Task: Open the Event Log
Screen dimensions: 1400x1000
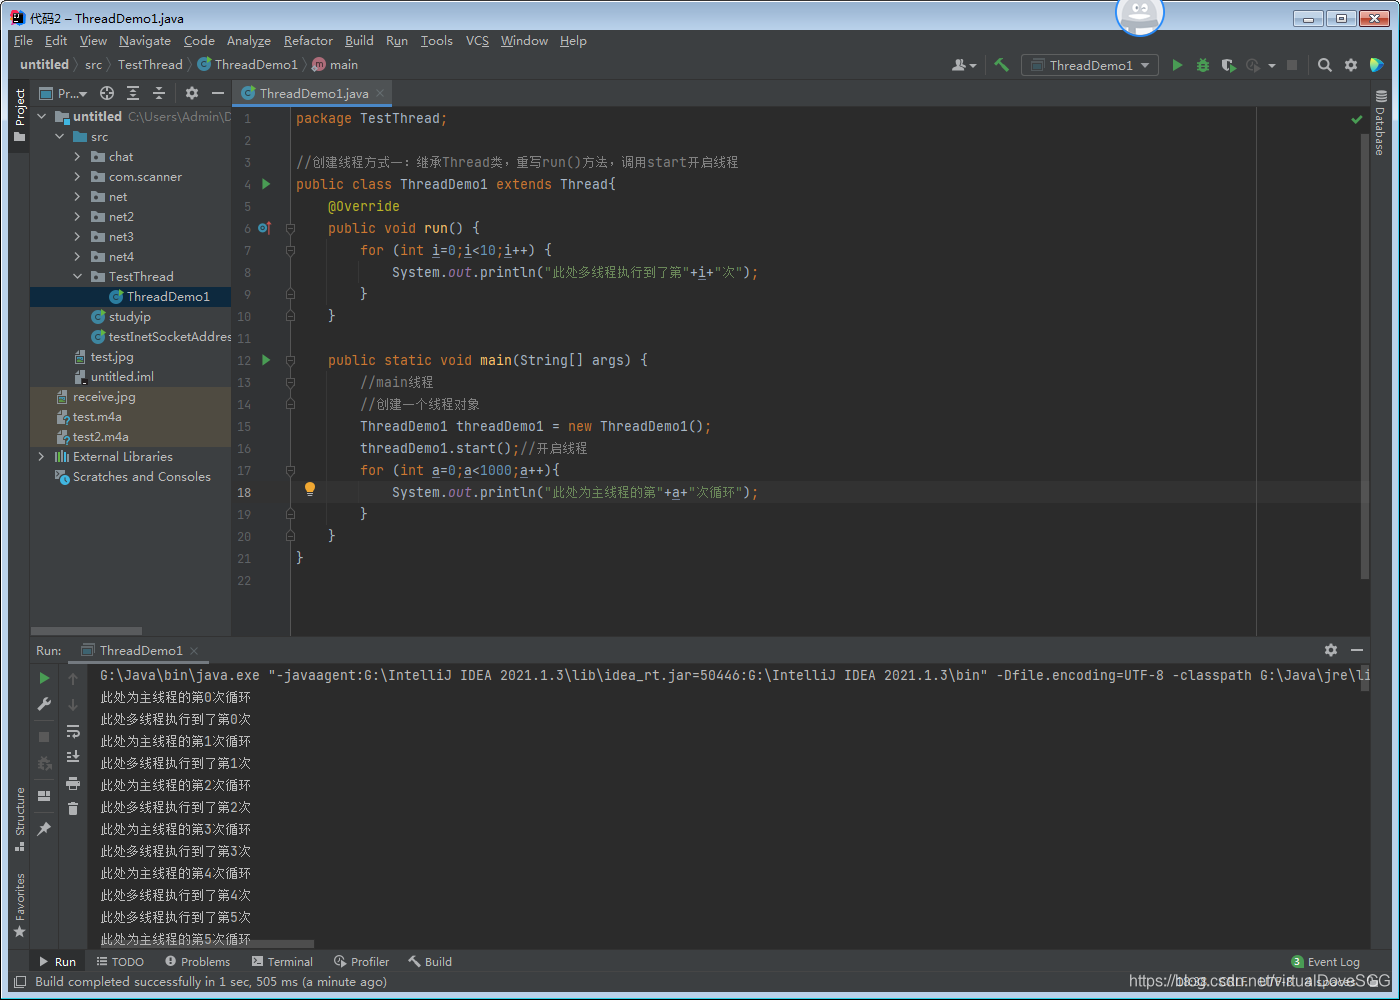Action: coord(1326,962)
